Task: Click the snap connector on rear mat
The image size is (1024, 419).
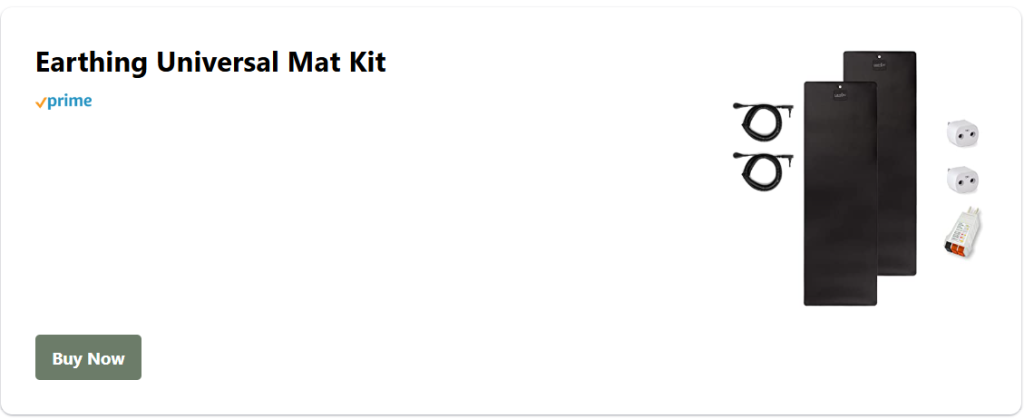Action: [879, 60]
